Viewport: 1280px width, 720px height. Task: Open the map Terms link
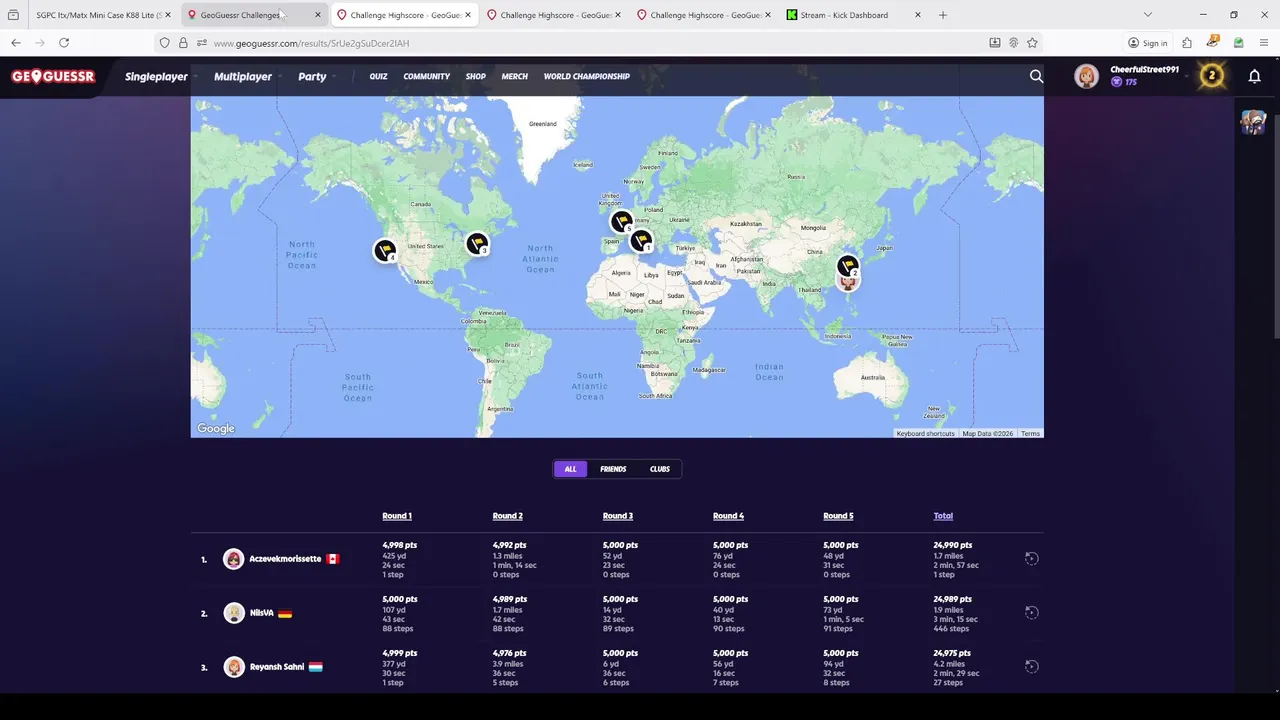(1031, 434)
